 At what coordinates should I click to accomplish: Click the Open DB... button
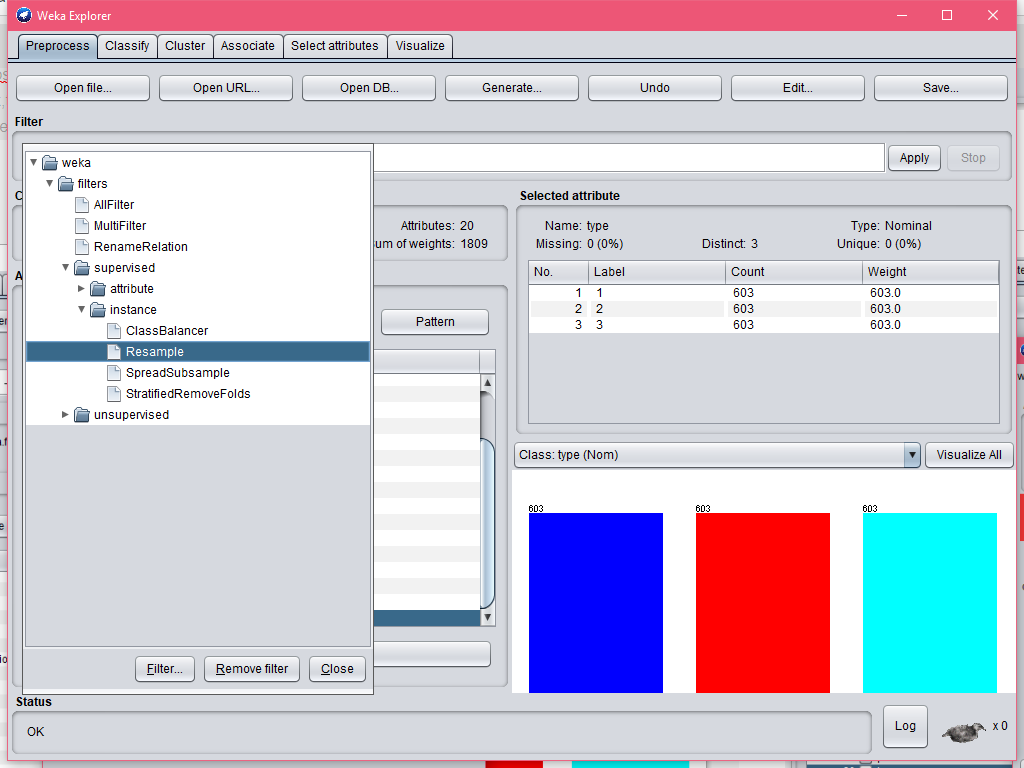[369, 88]
